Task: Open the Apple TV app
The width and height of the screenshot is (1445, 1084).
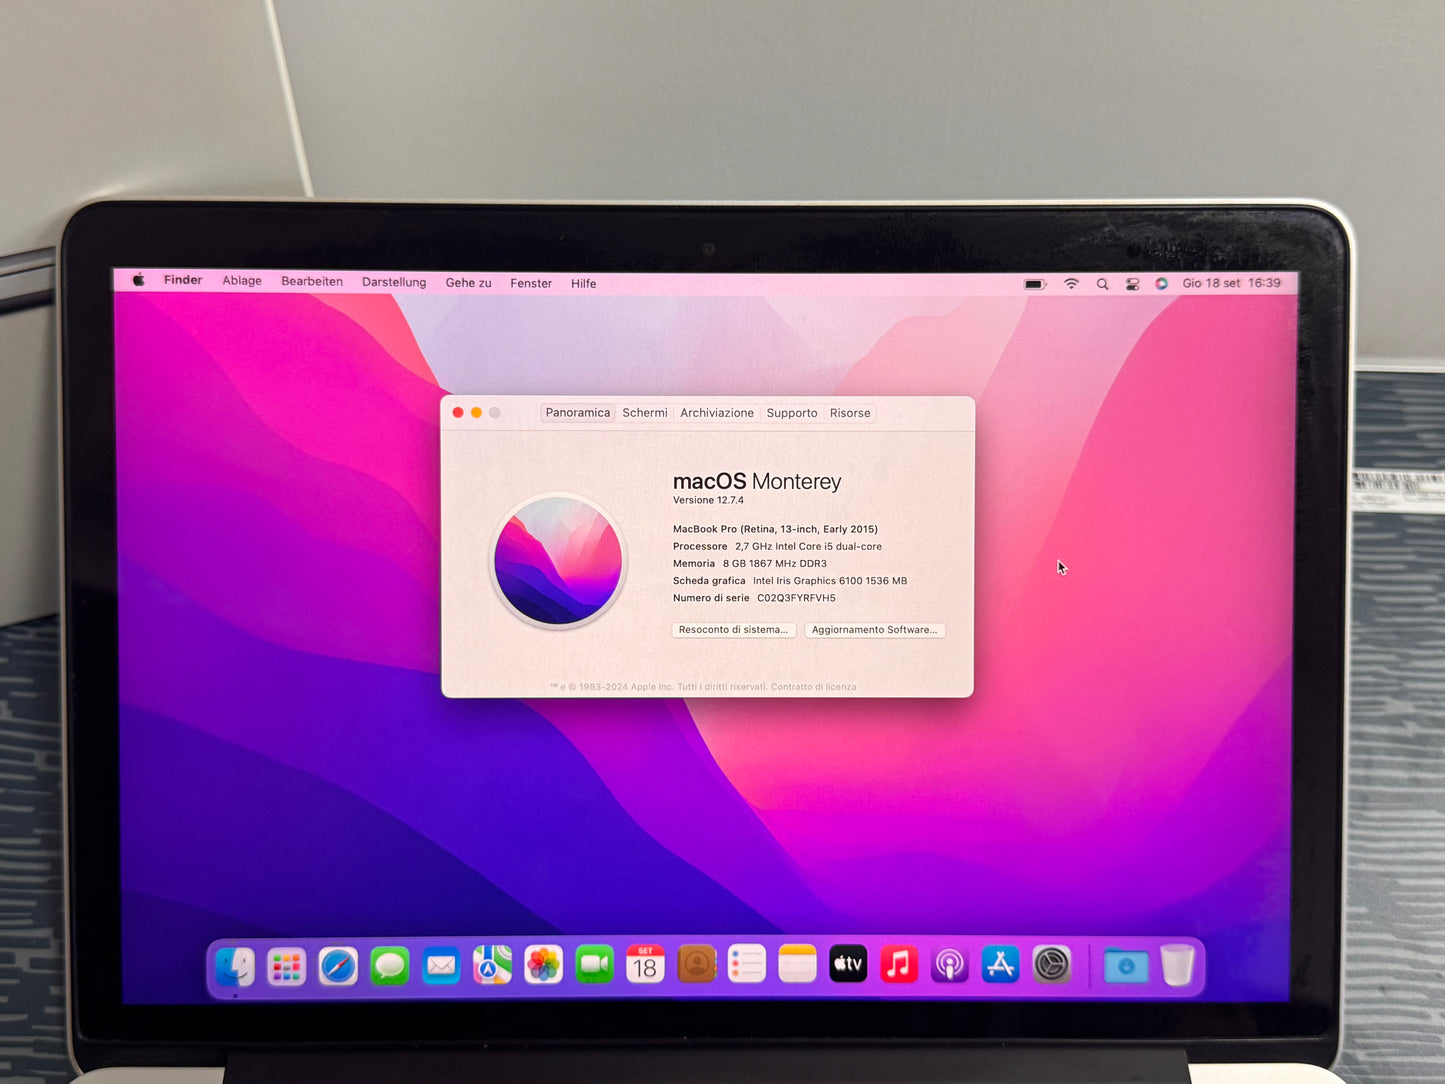Action: click(847, 965)
